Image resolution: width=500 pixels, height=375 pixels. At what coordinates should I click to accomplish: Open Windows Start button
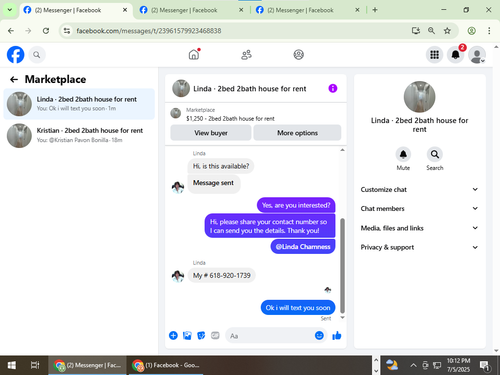12,365
